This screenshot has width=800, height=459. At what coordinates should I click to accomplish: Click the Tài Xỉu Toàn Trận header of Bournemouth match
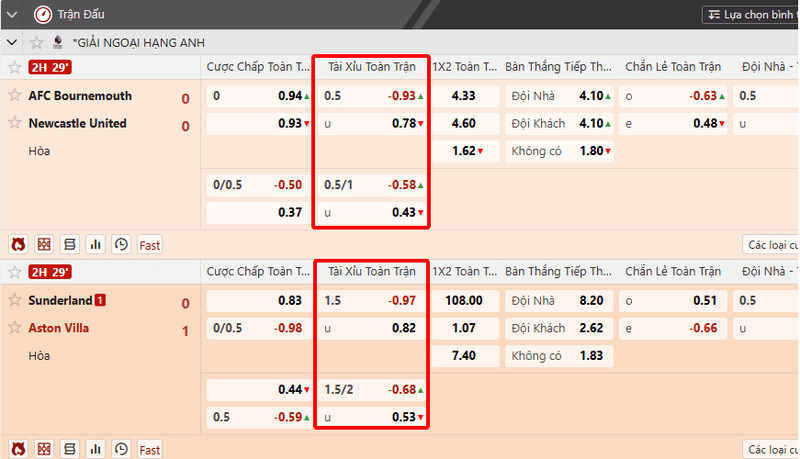(371, 67)
